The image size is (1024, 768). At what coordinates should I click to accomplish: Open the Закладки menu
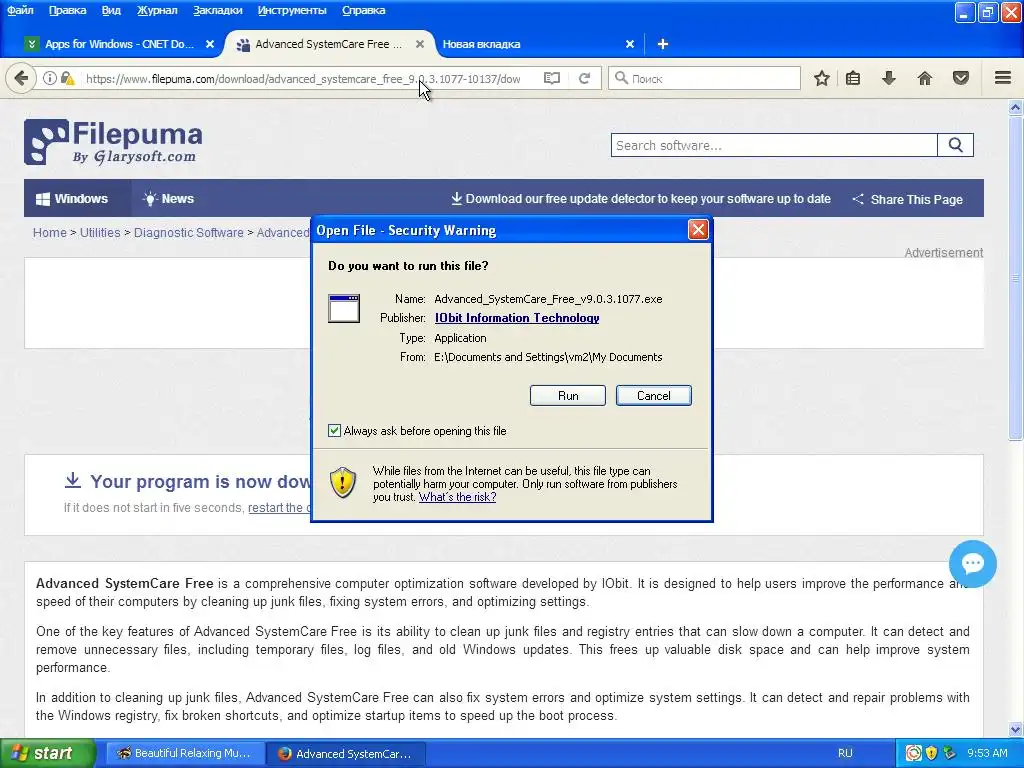[x=217, y=10]
